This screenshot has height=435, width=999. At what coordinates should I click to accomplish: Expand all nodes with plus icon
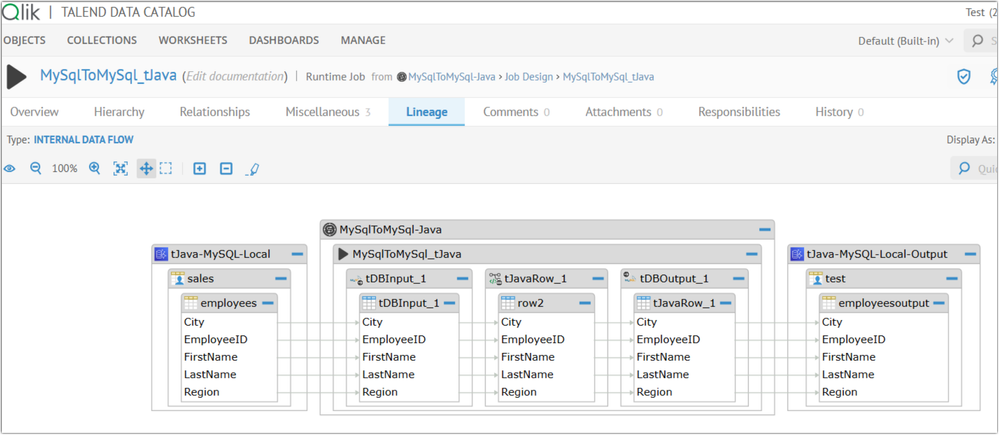[x=199, y=169]
